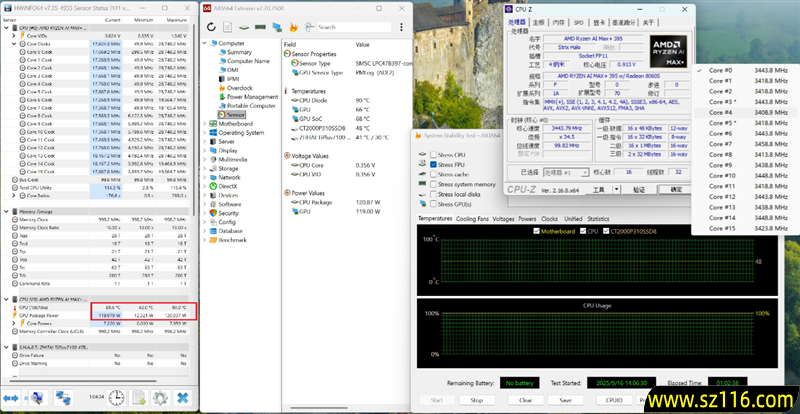800x414 pixels.
Task: Click the HWiNFO log file icon
Action: 139,398
